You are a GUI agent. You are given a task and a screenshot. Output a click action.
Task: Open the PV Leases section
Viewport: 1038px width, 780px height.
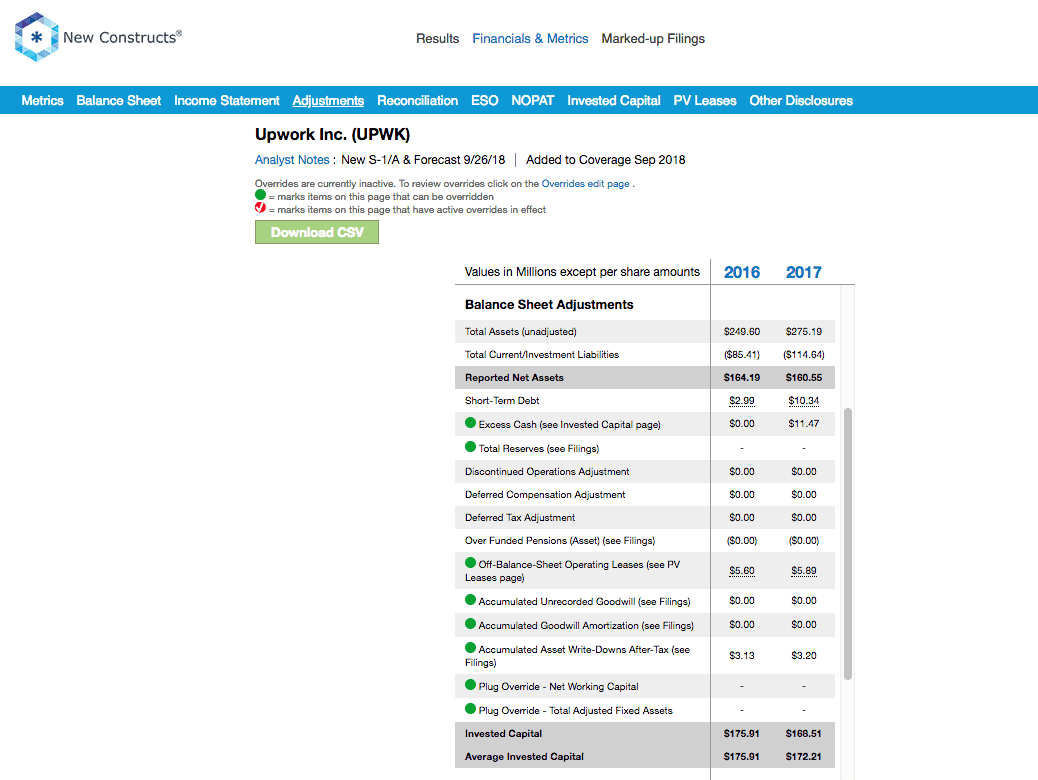click(705, 101)
